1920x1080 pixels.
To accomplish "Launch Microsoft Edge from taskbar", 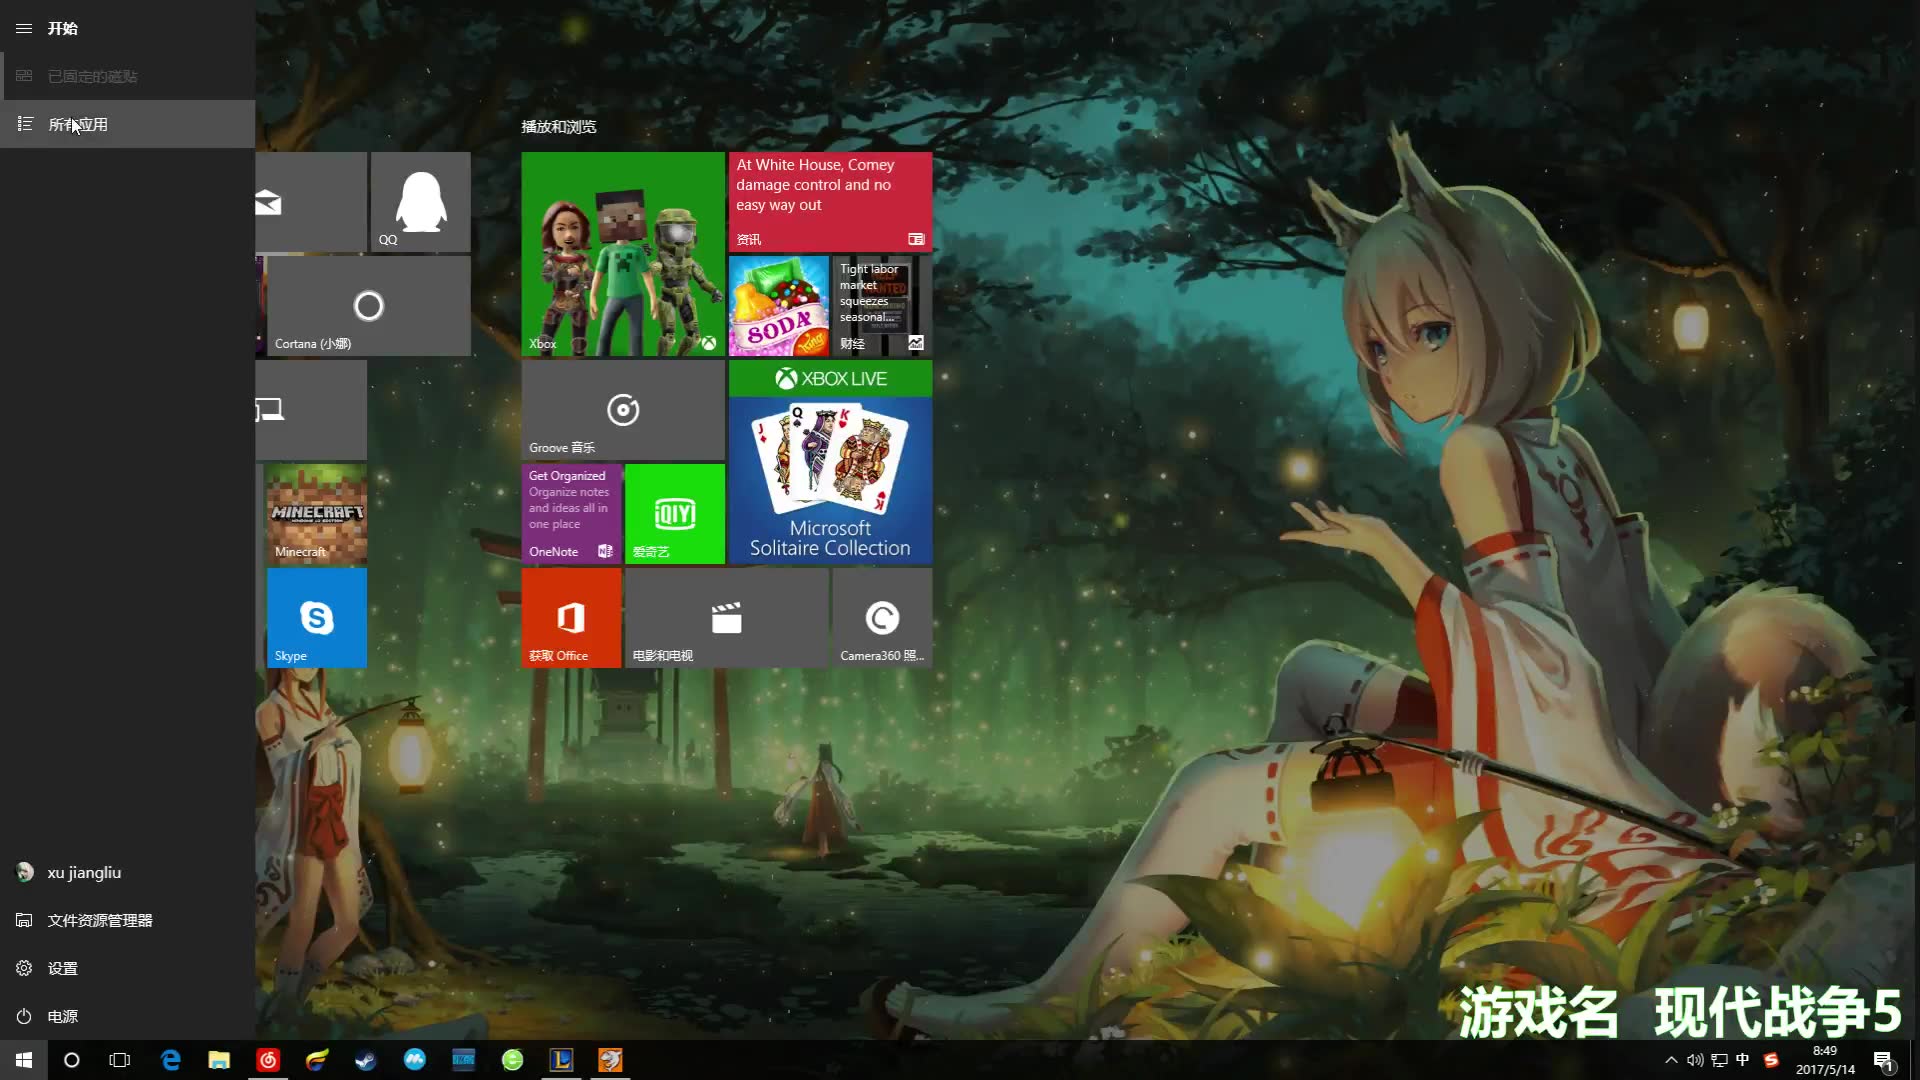I will pyautogui.click(x=171, y=1060).
